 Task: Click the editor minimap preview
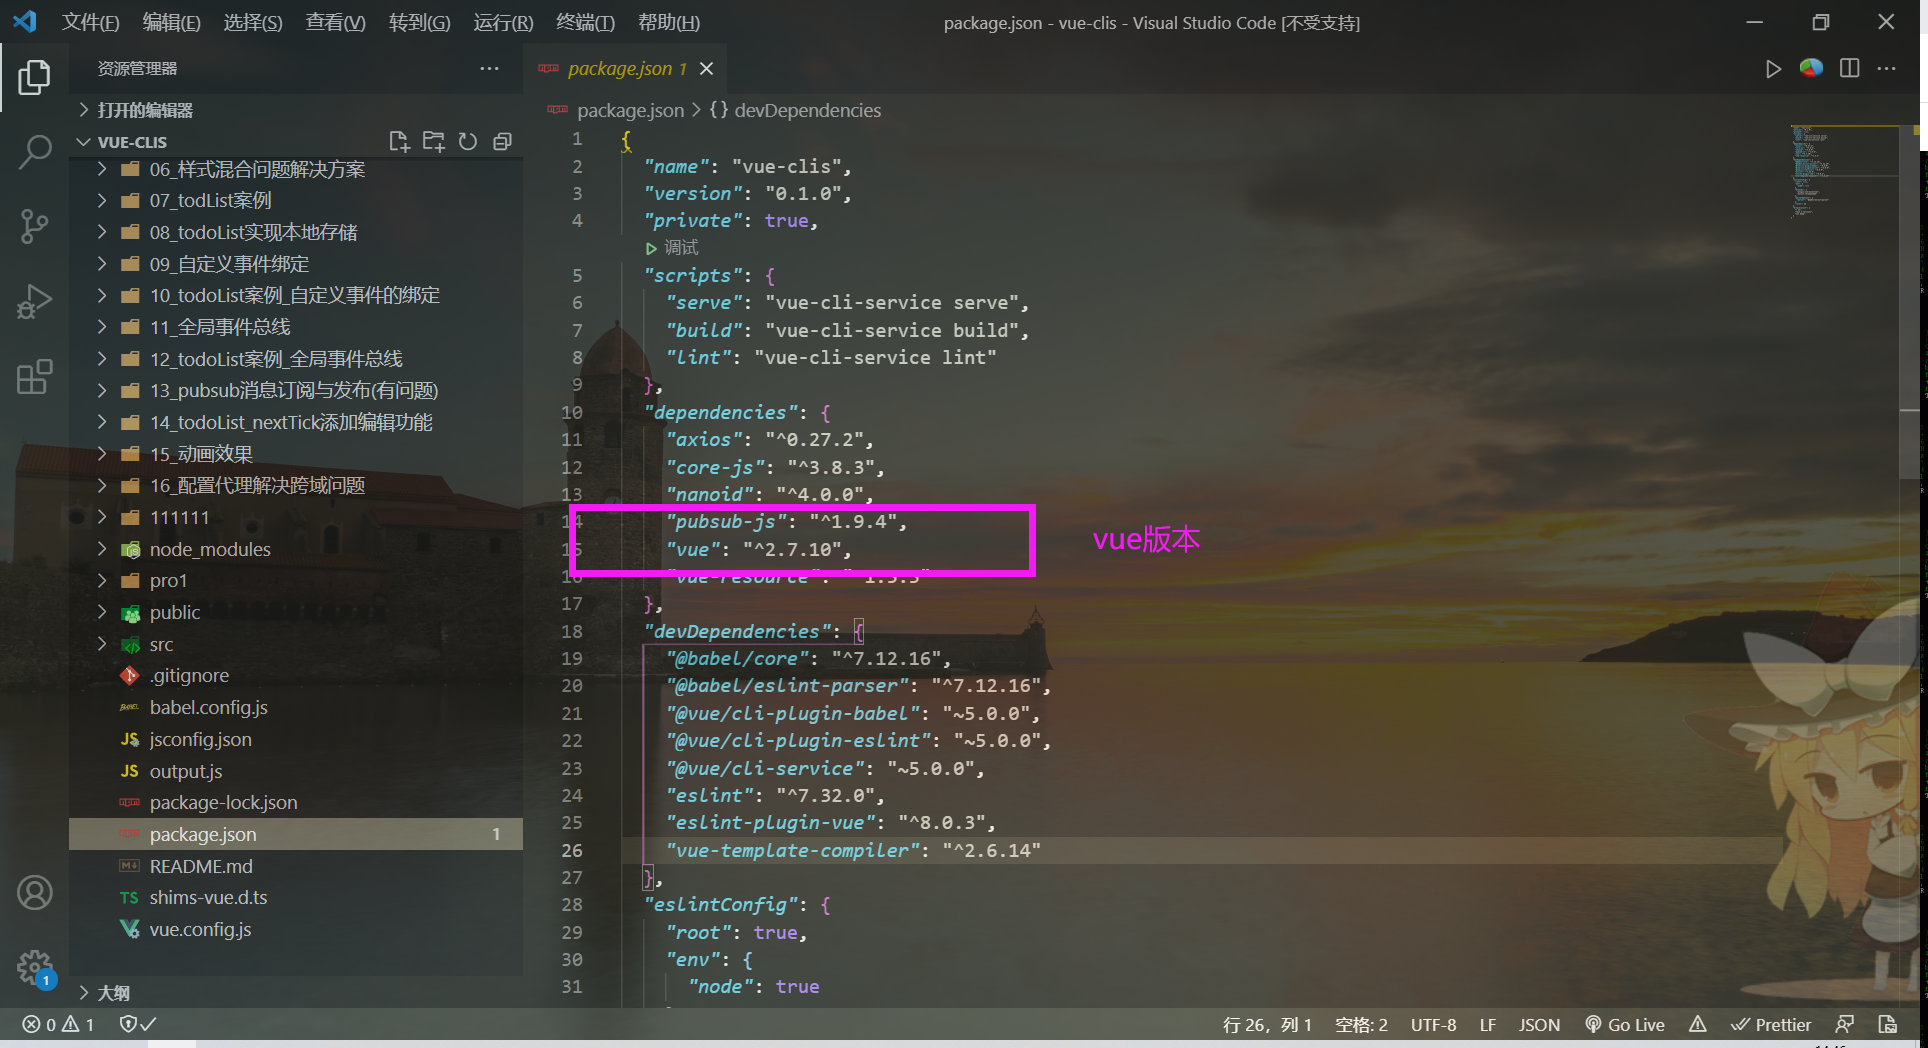pyautogui.click(x=1843, y=172)
